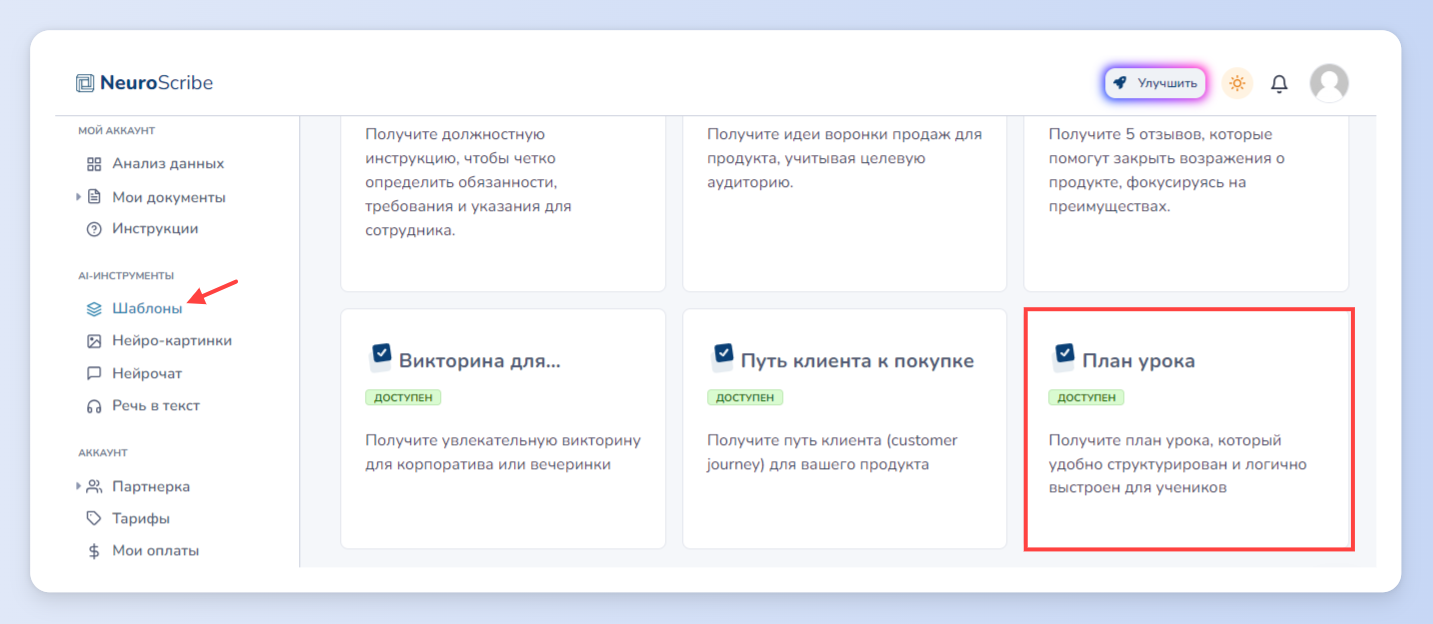The width and height of the screenshot is (1433, 624).
Task: Click ДОСТУПЕН badge on Викторина card
Action: tap(403, 398)
